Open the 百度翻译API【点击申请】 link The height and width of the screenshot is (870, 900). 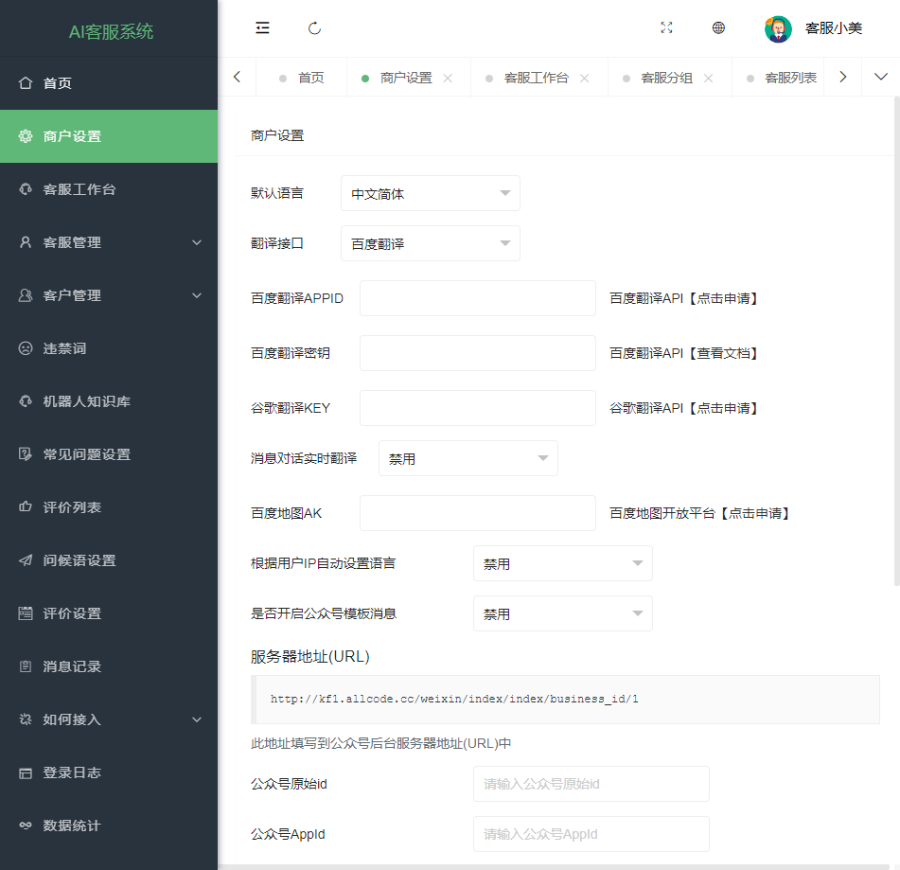click(x=683, y=298)
